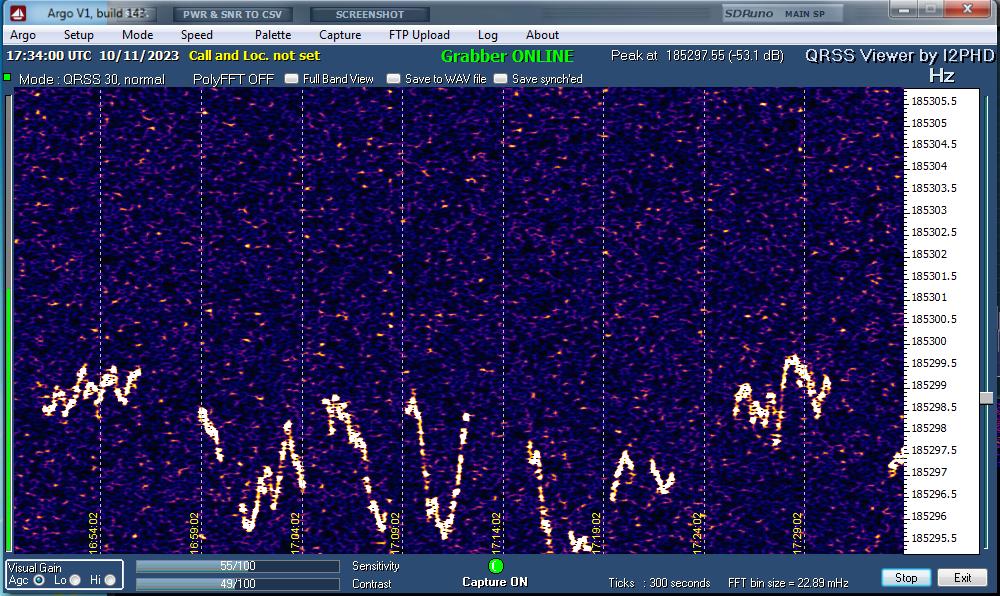This screenshot has width=1000, height=596.
Task: Click the 185295.5 frequency label
Action: [934, 538]
